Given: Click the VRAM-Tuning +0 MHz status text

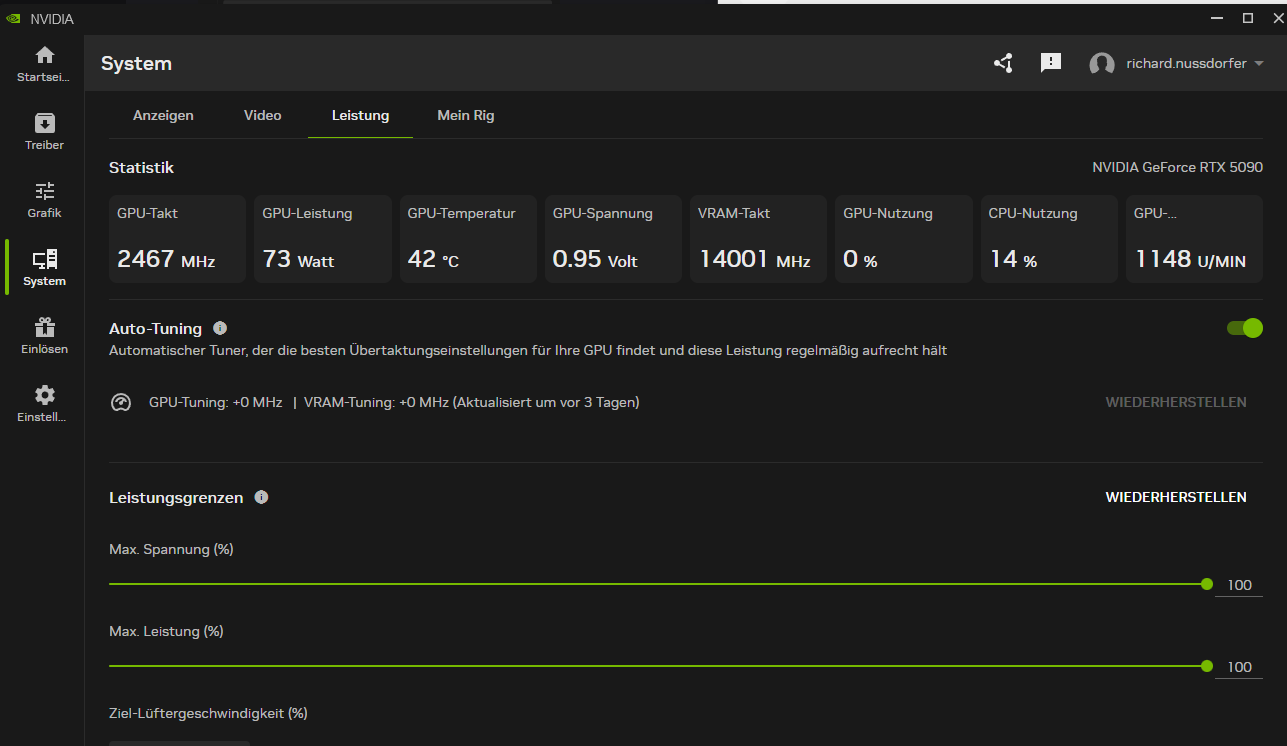Looking at the screenshot, I should (472, 402).
